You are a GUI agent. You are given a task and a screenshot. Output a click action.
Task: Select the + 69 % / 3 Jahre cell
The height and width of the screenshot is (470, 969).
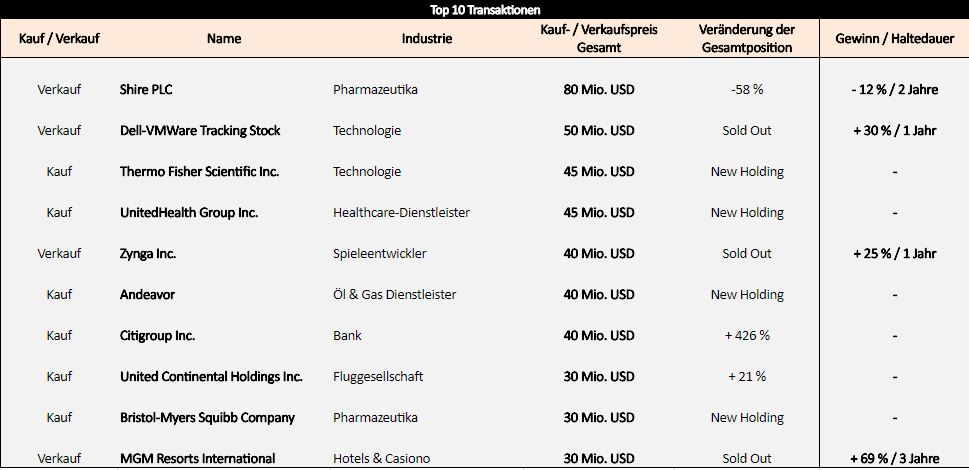(895, 458)
